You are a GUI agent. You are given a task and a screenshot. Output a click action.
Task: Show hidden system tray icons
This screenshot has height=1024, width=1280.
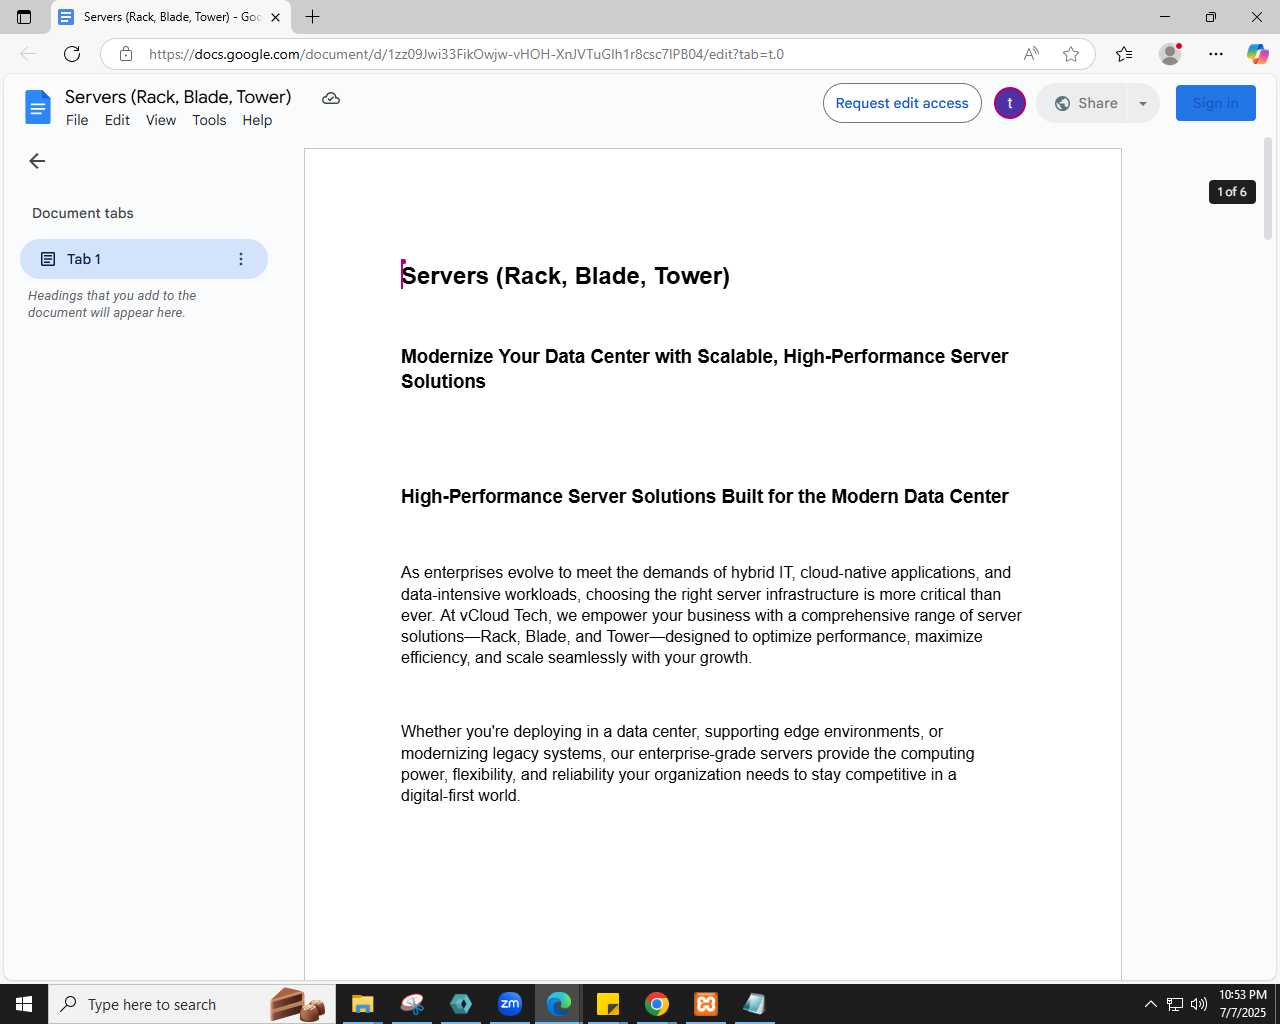[x=1150, y=1004]
